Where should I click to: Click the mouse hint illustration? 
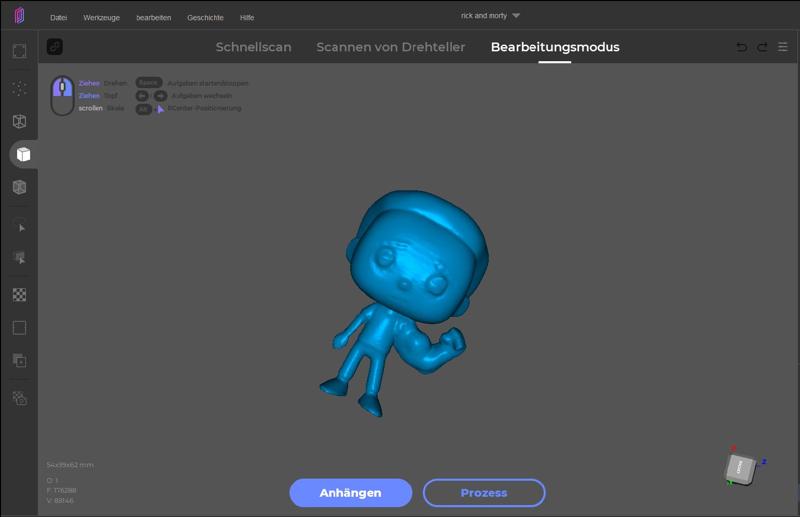click(62, 95)
